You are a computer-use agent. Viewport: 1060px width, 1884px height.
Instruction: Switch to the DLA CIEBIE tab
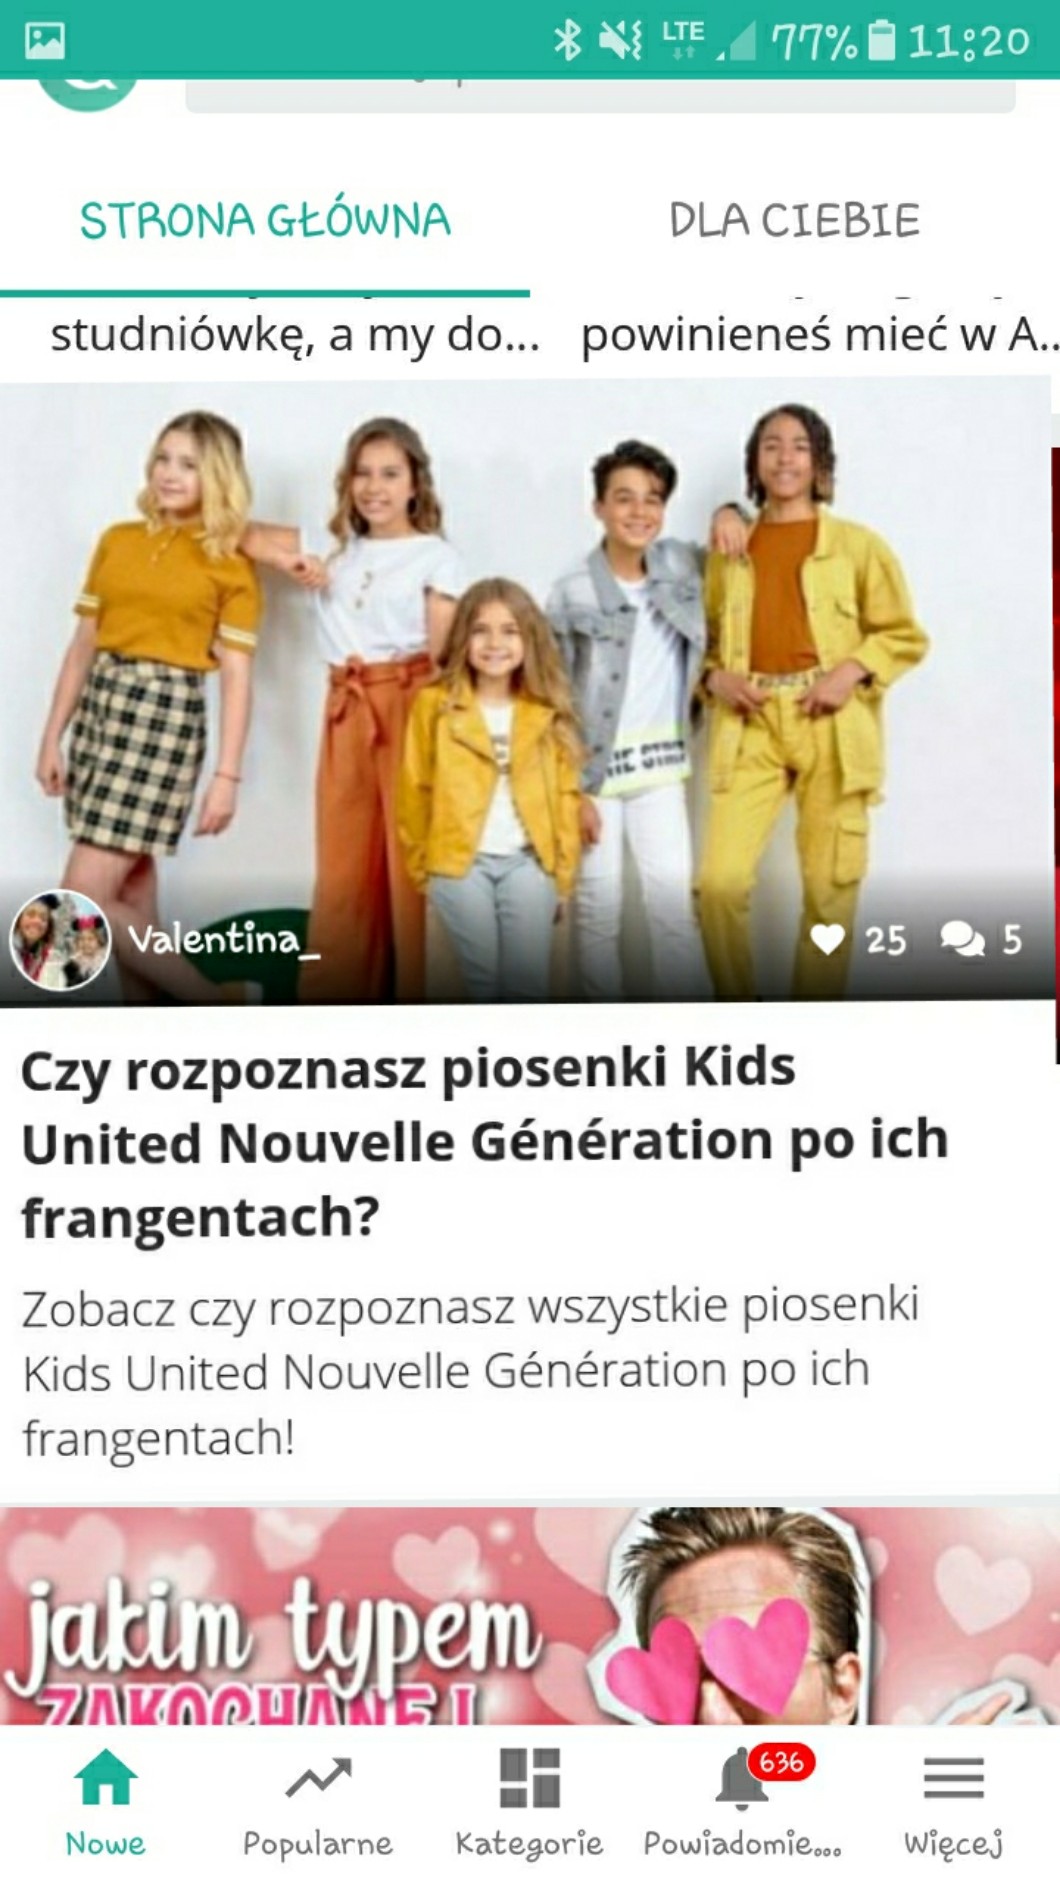795,221
